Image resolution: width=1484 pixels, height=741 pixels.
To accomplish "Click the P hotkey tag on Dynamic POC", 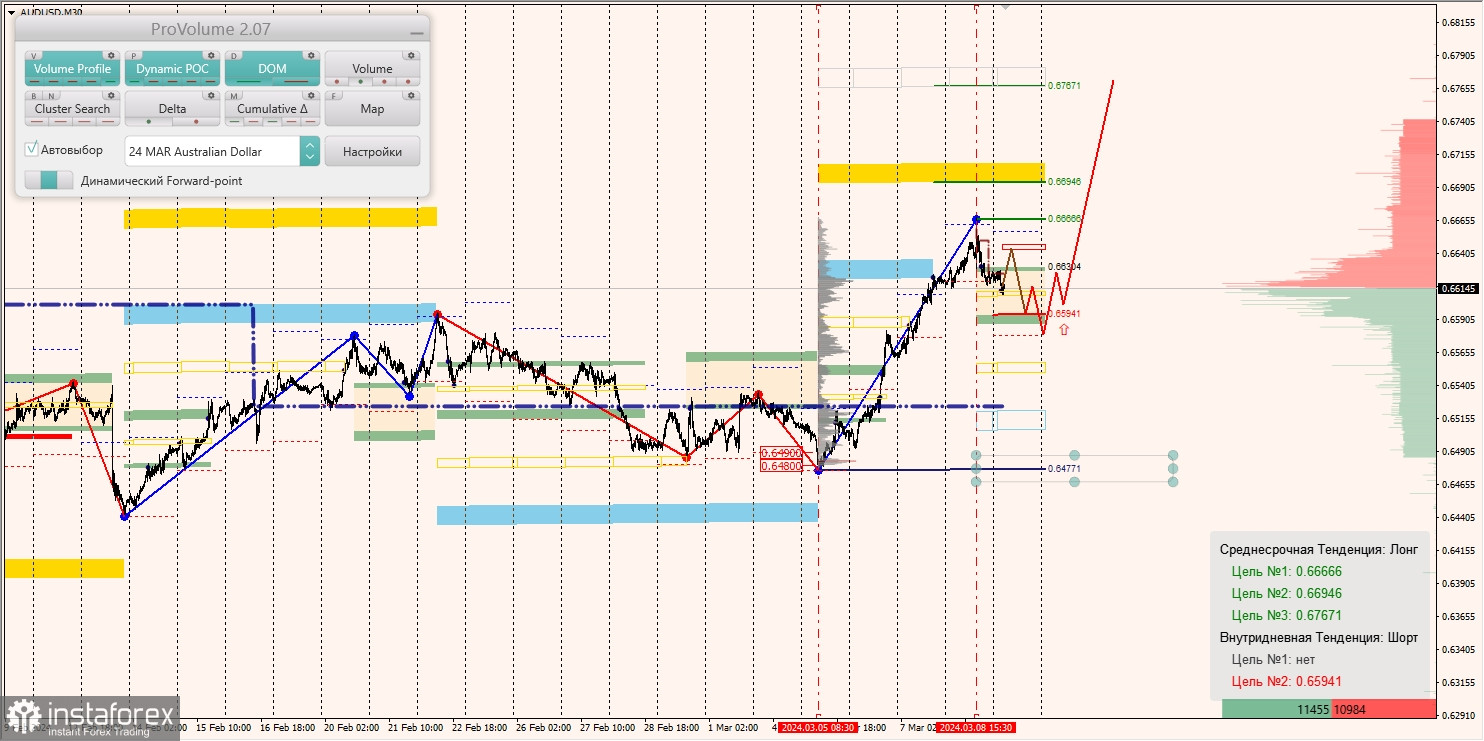I will coord(134,56).
